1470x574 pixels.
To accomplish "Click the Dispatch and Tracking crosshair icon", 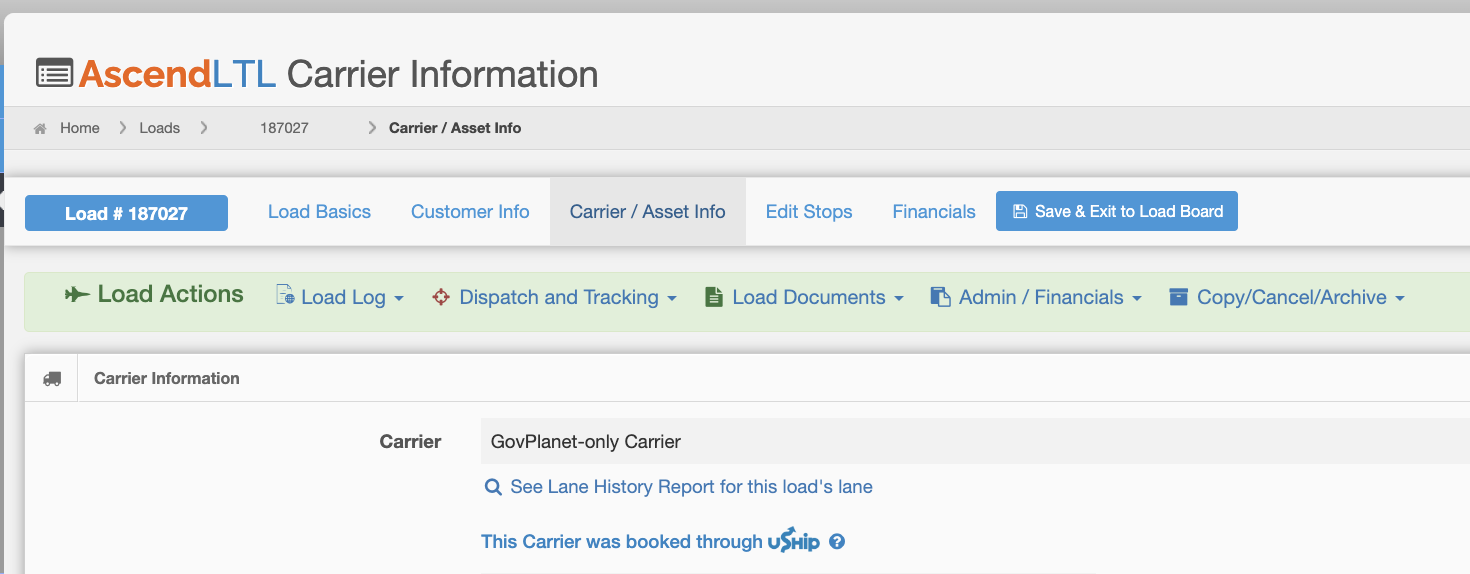I will click(441, 297).
